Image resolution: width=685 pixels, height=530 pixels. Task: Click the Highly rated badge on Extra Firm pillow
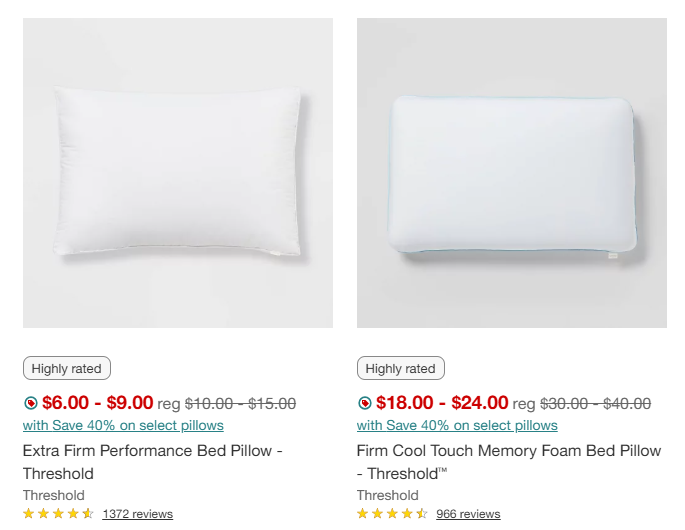(67, 368)
